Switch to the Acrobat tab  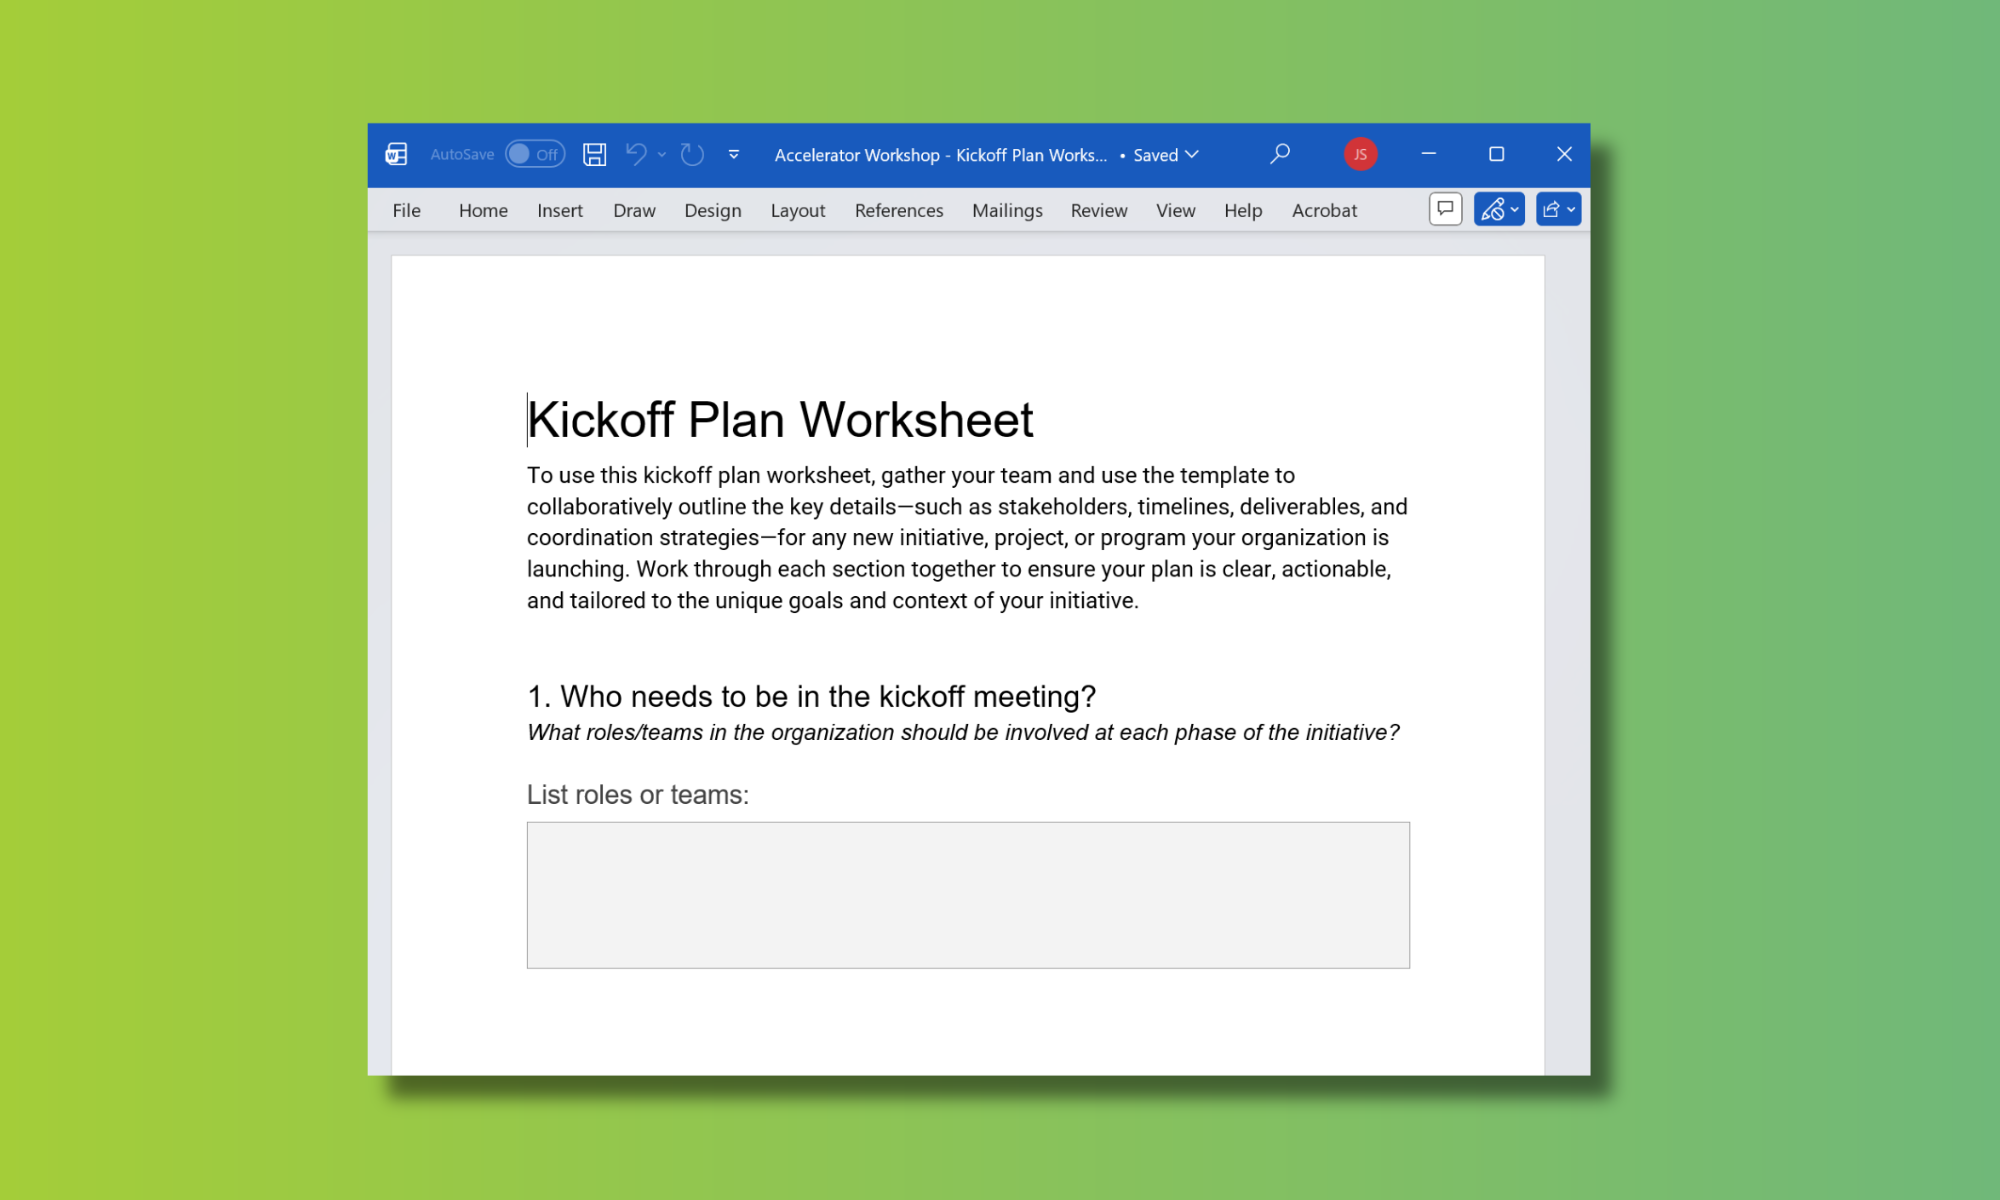(1324, 210)
